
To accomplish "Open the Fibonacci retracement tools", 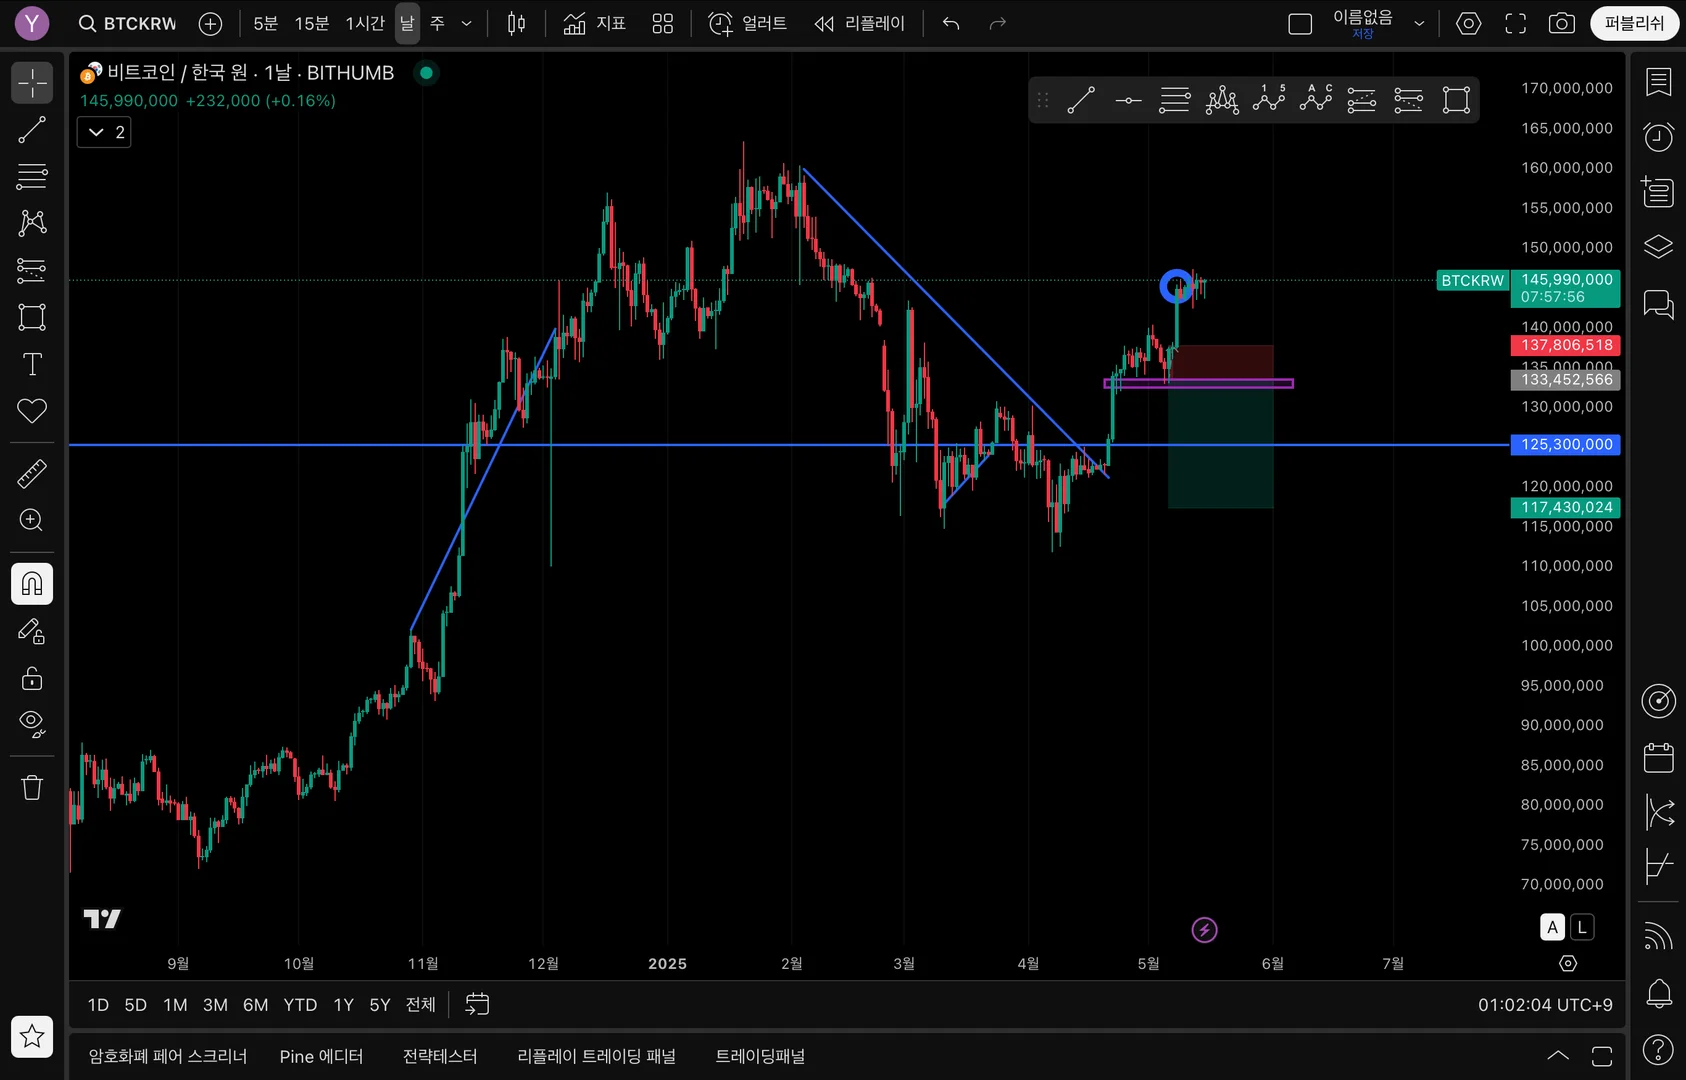I will click(x=32, y=177).
